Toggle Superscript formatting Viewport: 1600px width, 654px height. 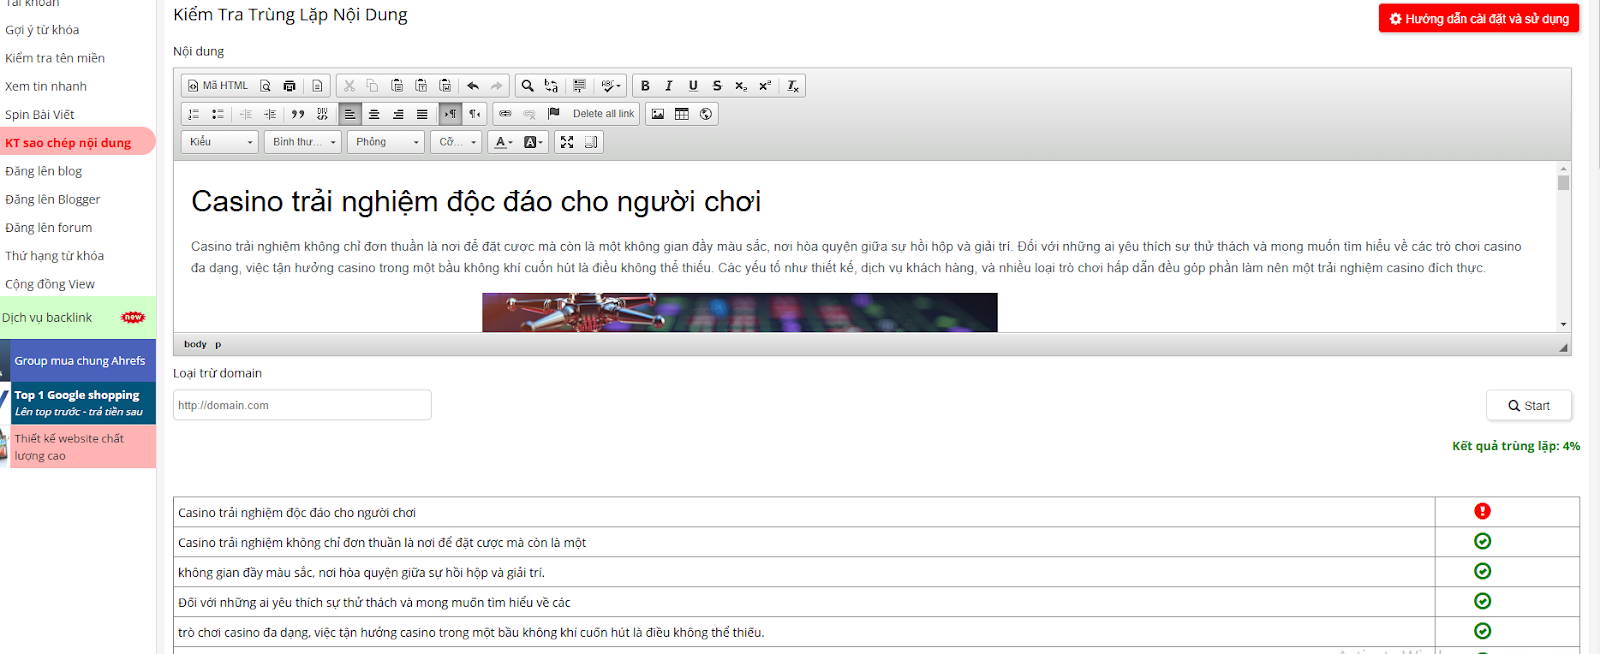tap(765, 86)
